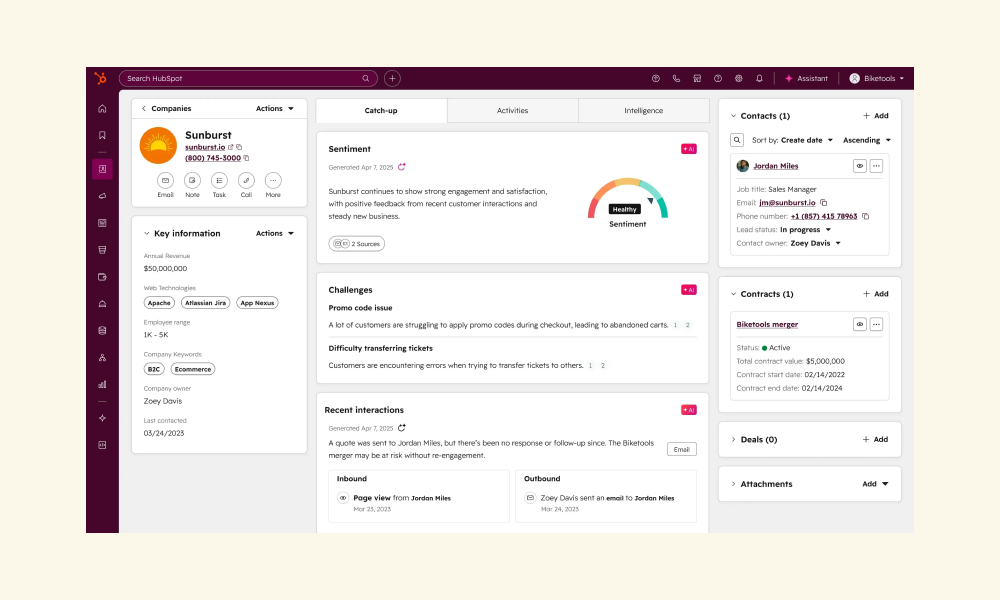1000x600 pixels.
Task: Copy the (800) 745-3000 number with copy icon
Action: click(x=246, y=158)
